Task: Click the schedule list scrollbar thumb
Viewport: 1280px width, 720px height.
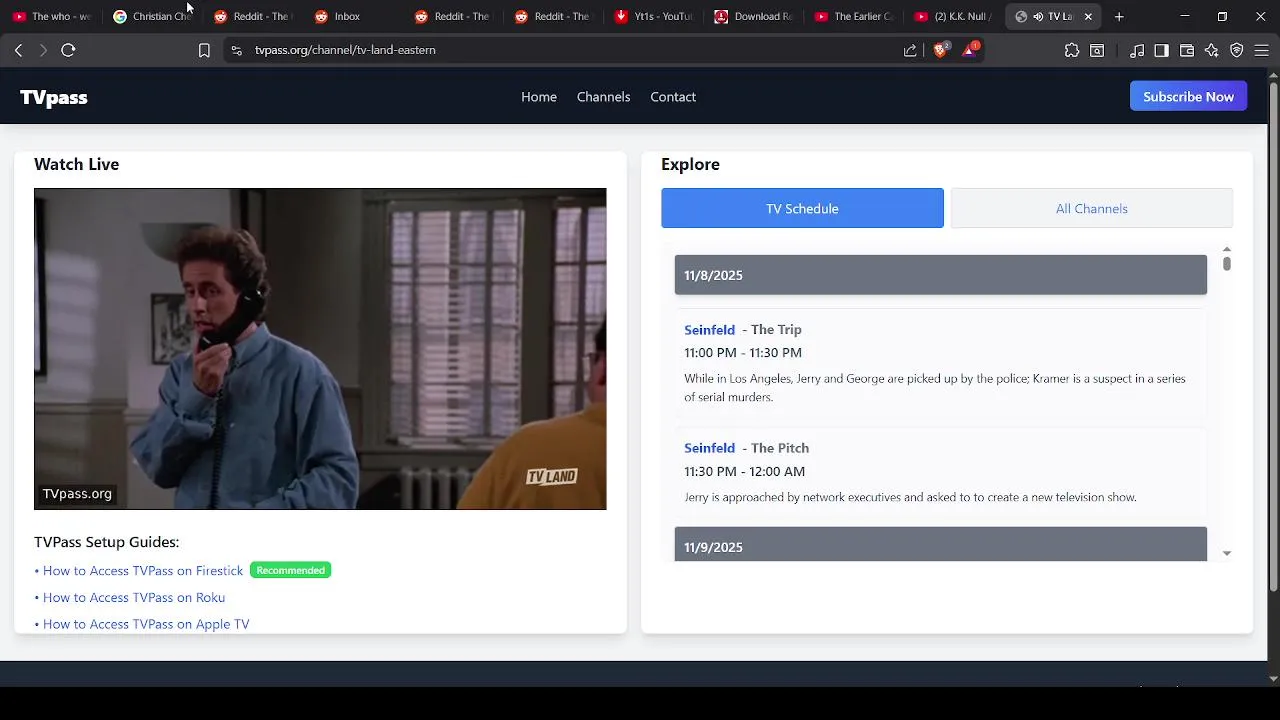Action: pyautogui.click(x=1227, y=263)
